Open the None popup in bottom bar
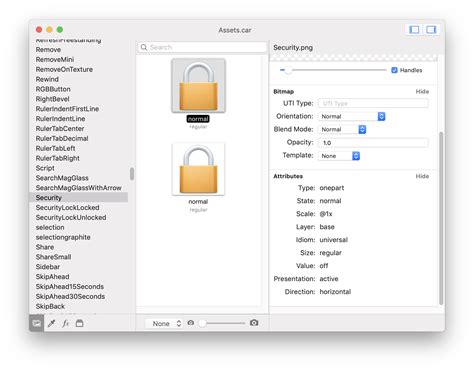 (165, 323)
